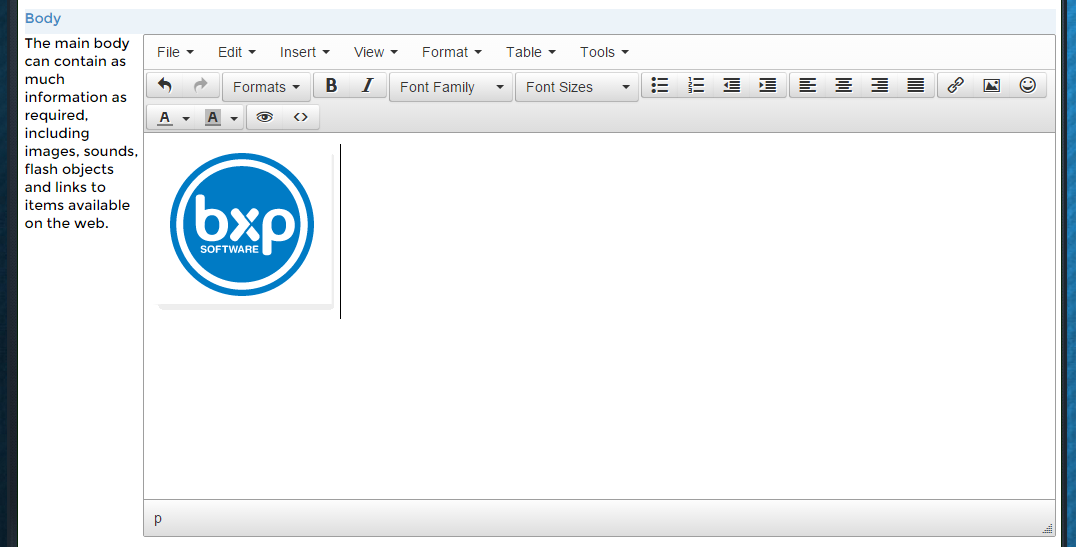1076x547 pixels.
Task: Insert a numbered list
Action: pyautogui.click(x=696, y=86)
